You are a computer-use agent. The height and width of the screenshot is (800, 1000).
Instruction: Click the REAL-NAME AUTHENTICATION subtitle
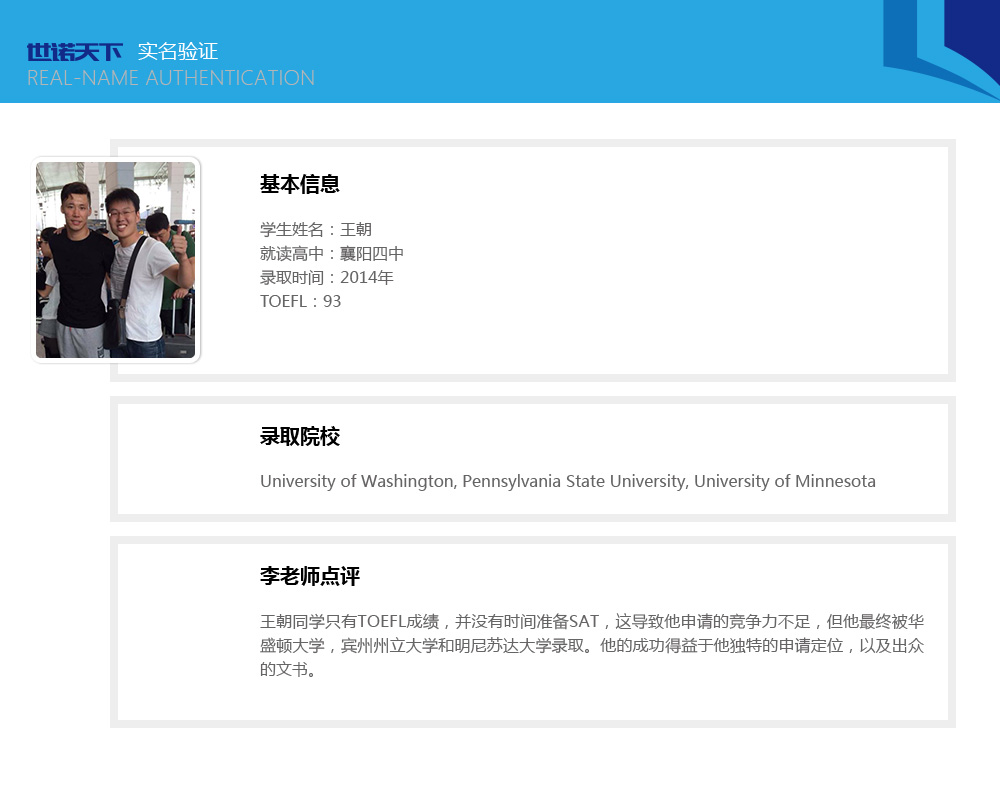point(170,78)
